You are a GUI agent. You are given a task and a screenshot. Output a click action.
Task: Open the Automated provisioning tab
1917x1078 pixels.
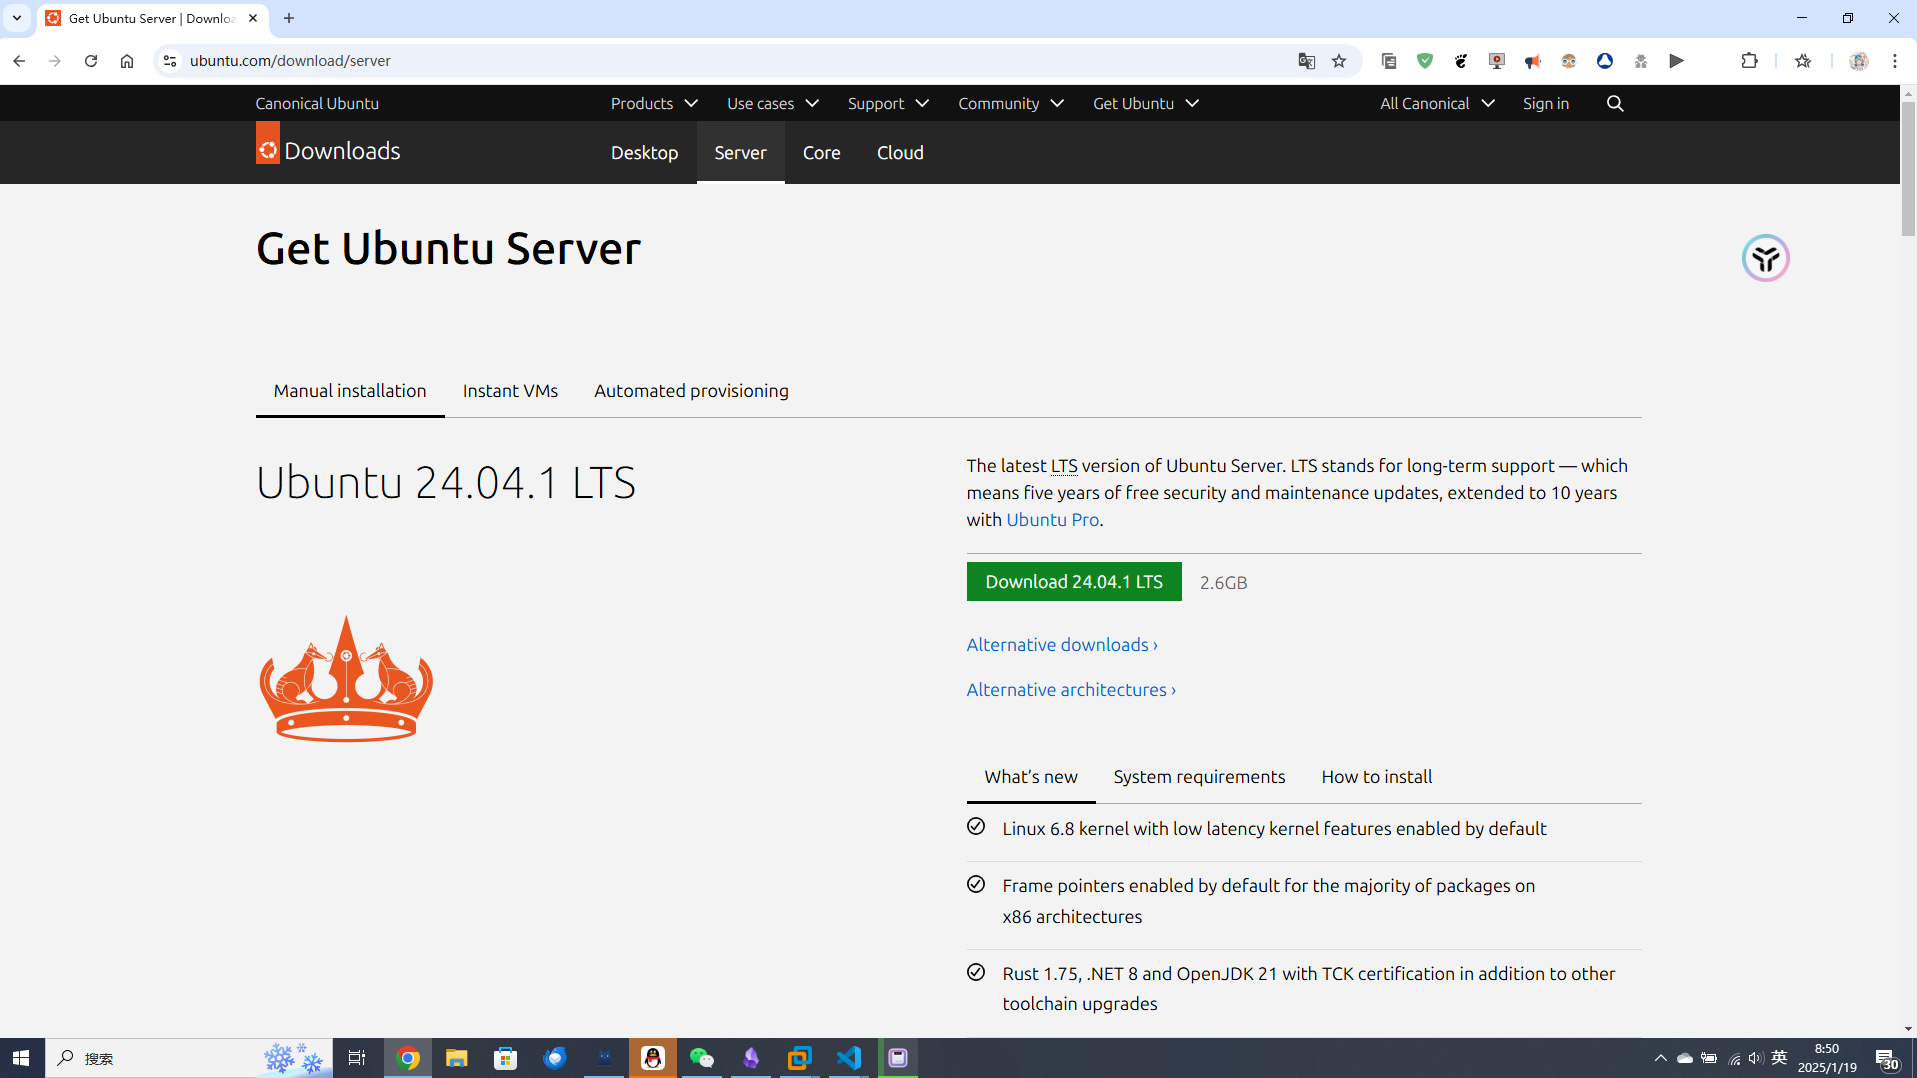(691, 390)
